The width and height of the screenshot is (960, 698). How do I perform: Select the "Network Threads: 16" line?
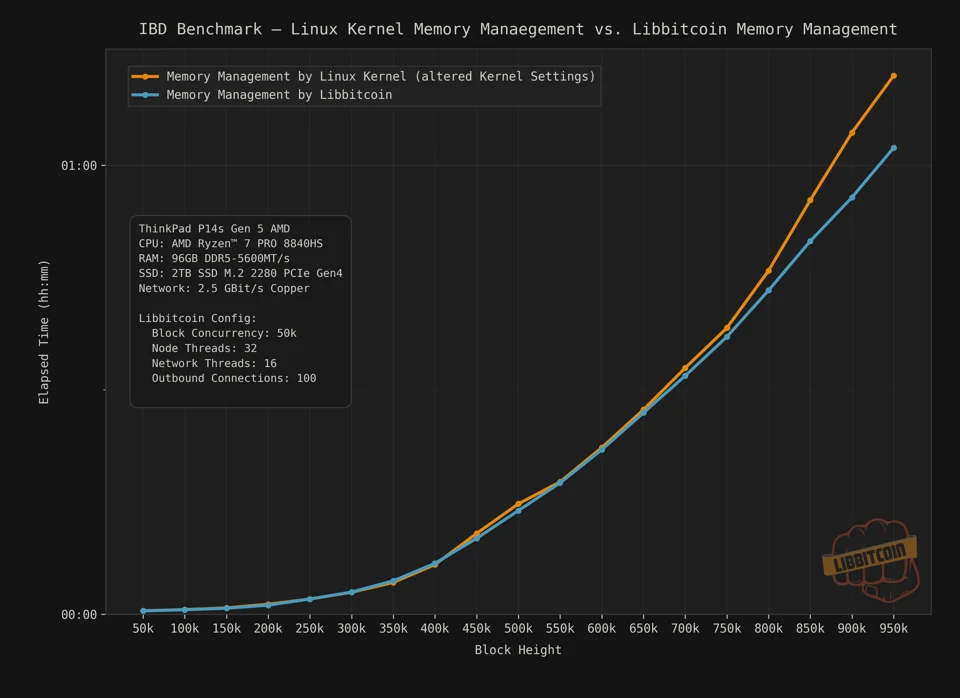tap(214, 363)
